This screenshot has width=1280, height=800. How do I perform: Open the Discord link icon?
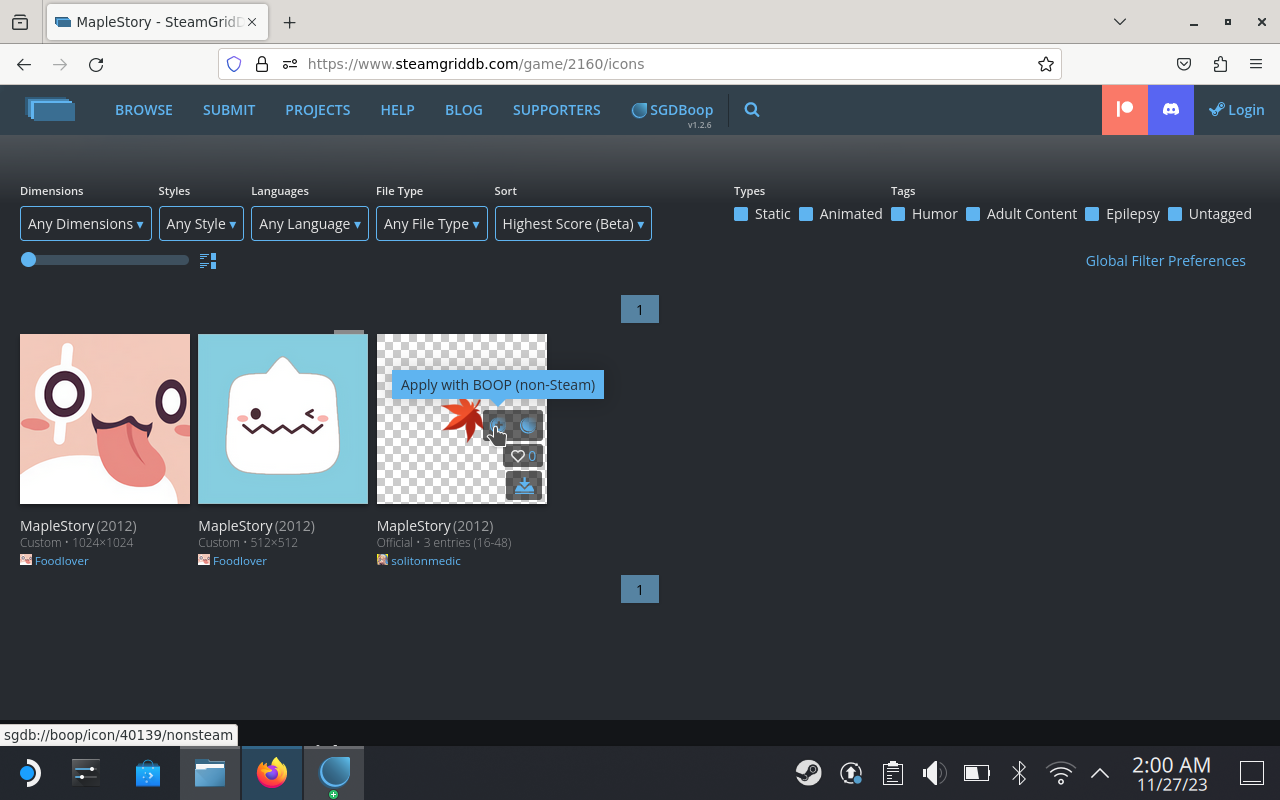[x=1171, y=110]
